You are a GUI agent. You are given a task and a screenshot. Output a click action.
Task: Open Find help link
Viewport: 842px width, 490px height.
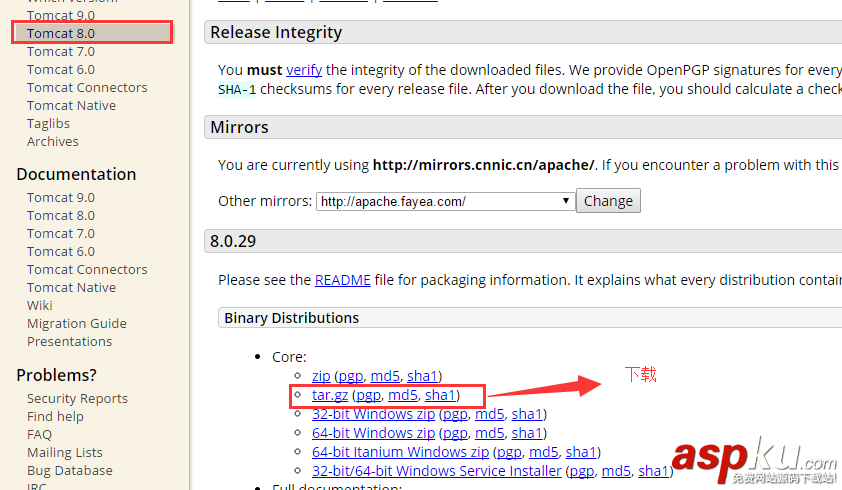pyautogui.click(x=55, y=417)
